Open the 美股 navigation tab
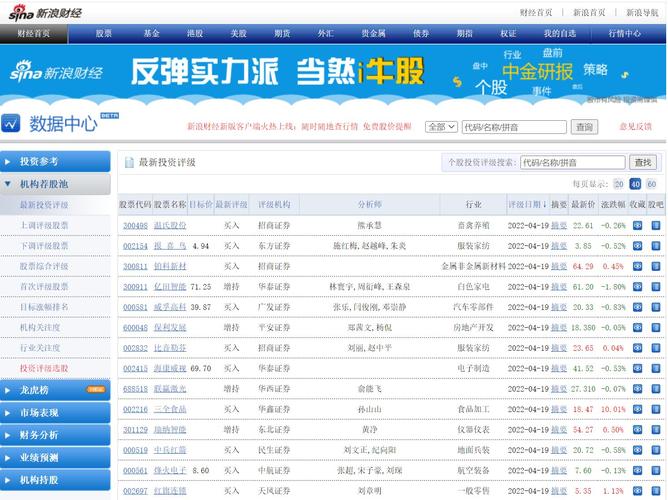 coord(239,34)
